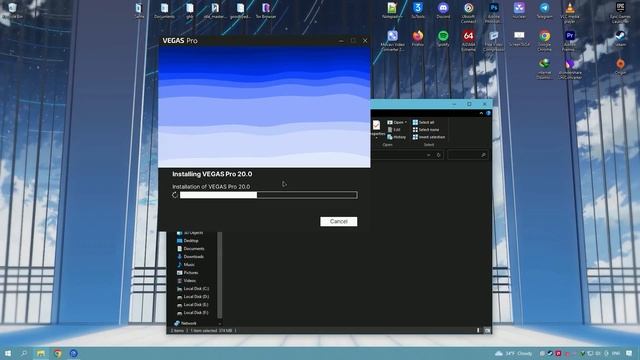Click the Explorer navigation pane scrollbar
640x360 pixels.
[220, 275]
